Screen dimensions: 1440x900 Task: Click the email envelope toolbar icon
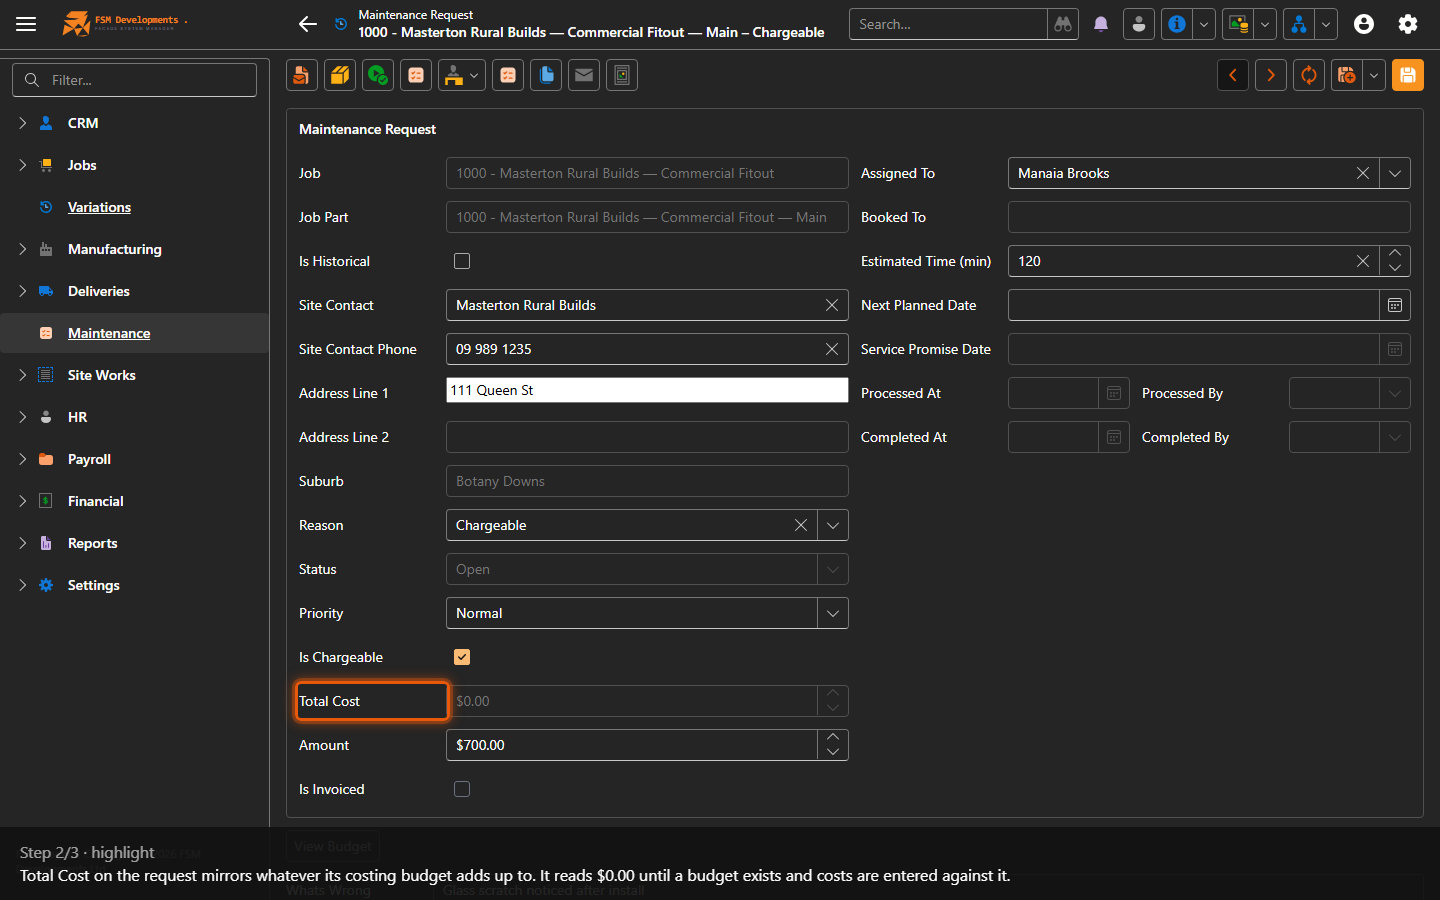coord(584,75)
